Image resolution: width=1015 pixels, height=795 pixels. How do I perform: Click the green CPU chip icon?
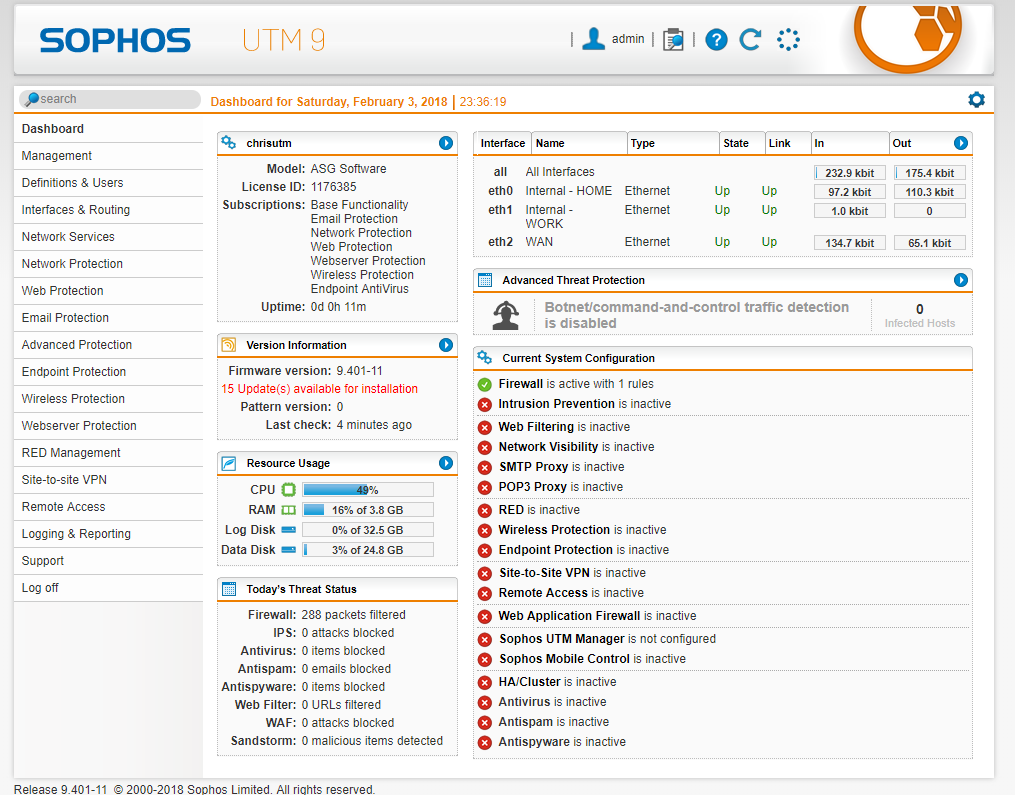289,489
